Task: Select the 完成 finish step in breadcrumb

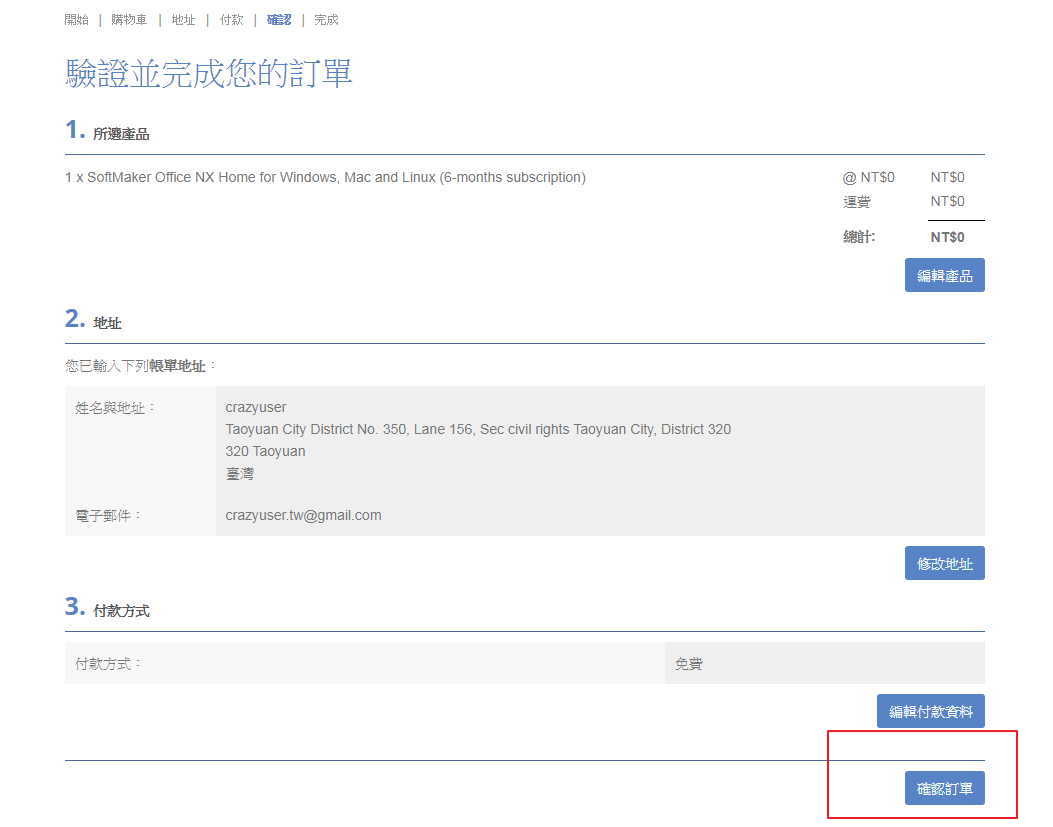Action: 326,19
